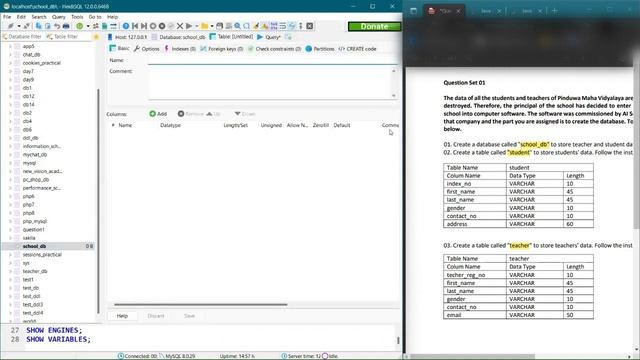Expand the cookies_practical database node

click(10, 63)
